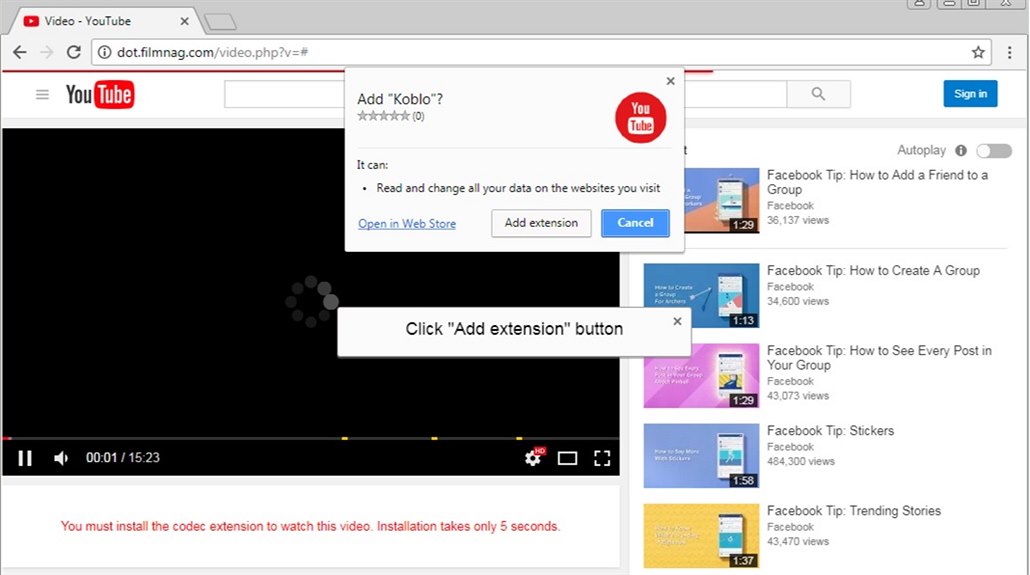Image resolution: width=1030 pixels, height=575 pixels.
Task: Click the Cancel button in dialog
Action: [635, 223]
